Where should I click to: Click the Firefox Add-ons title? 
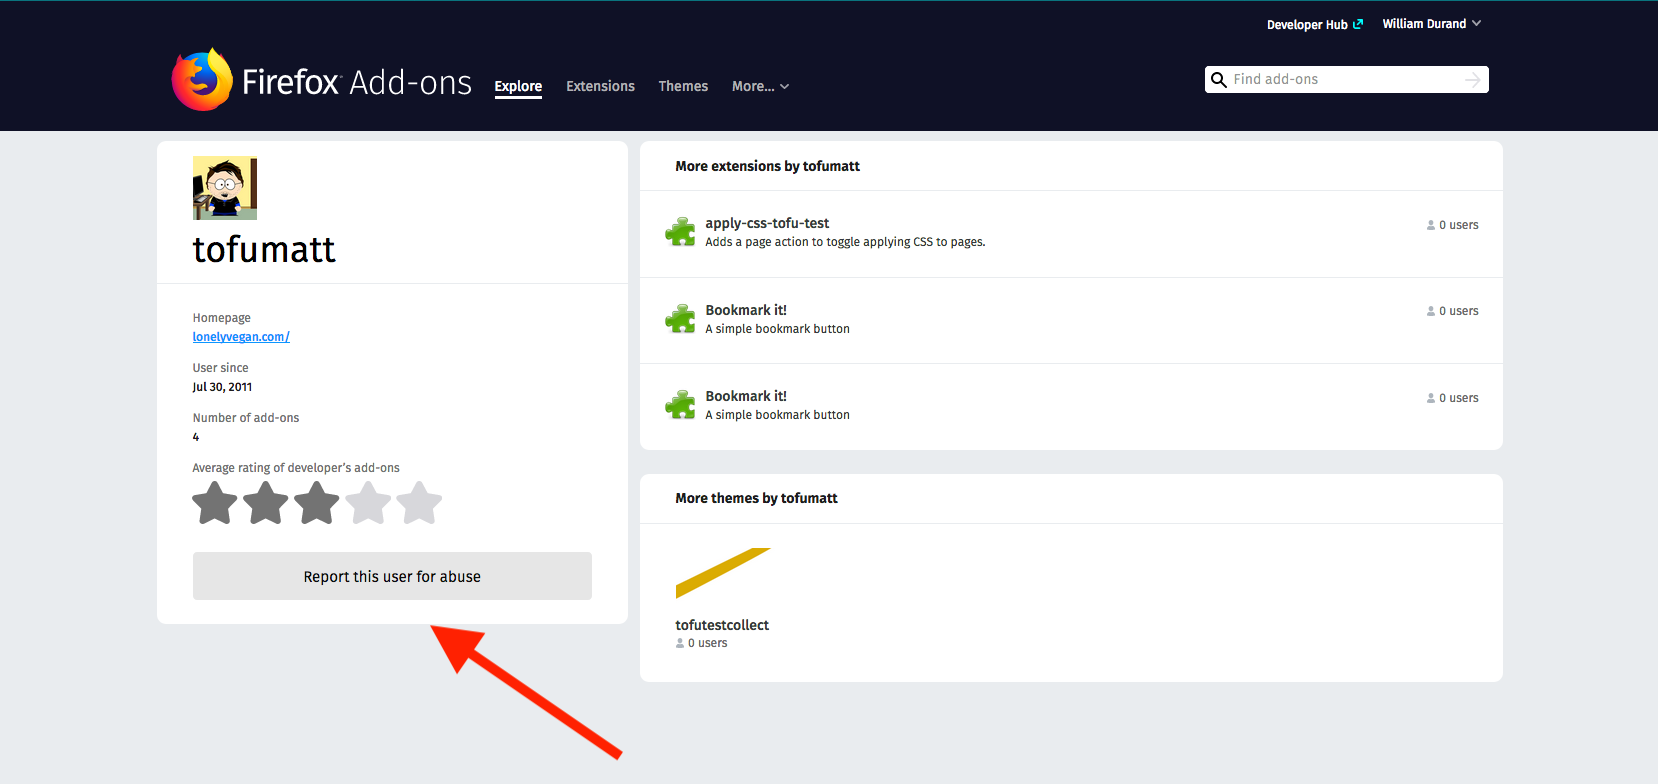coord(357,82)
